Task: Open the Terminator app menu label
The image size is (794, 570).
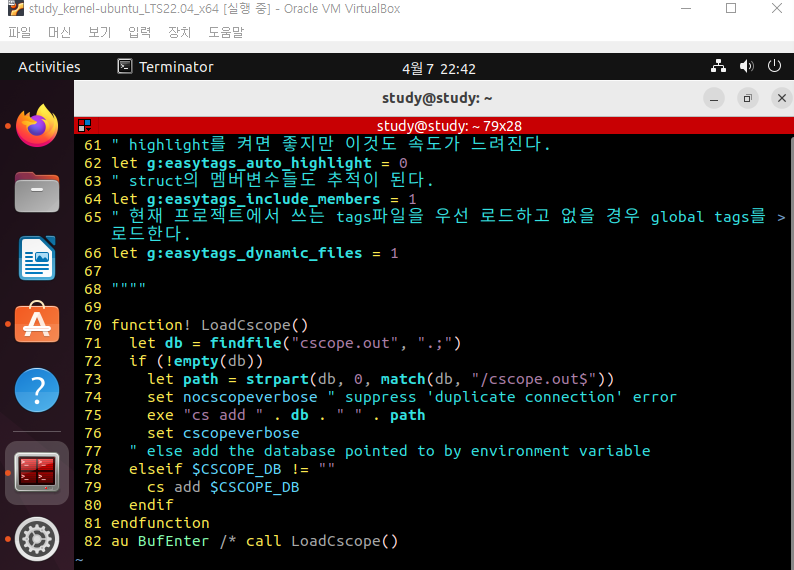Action: [x=176, y=67]
